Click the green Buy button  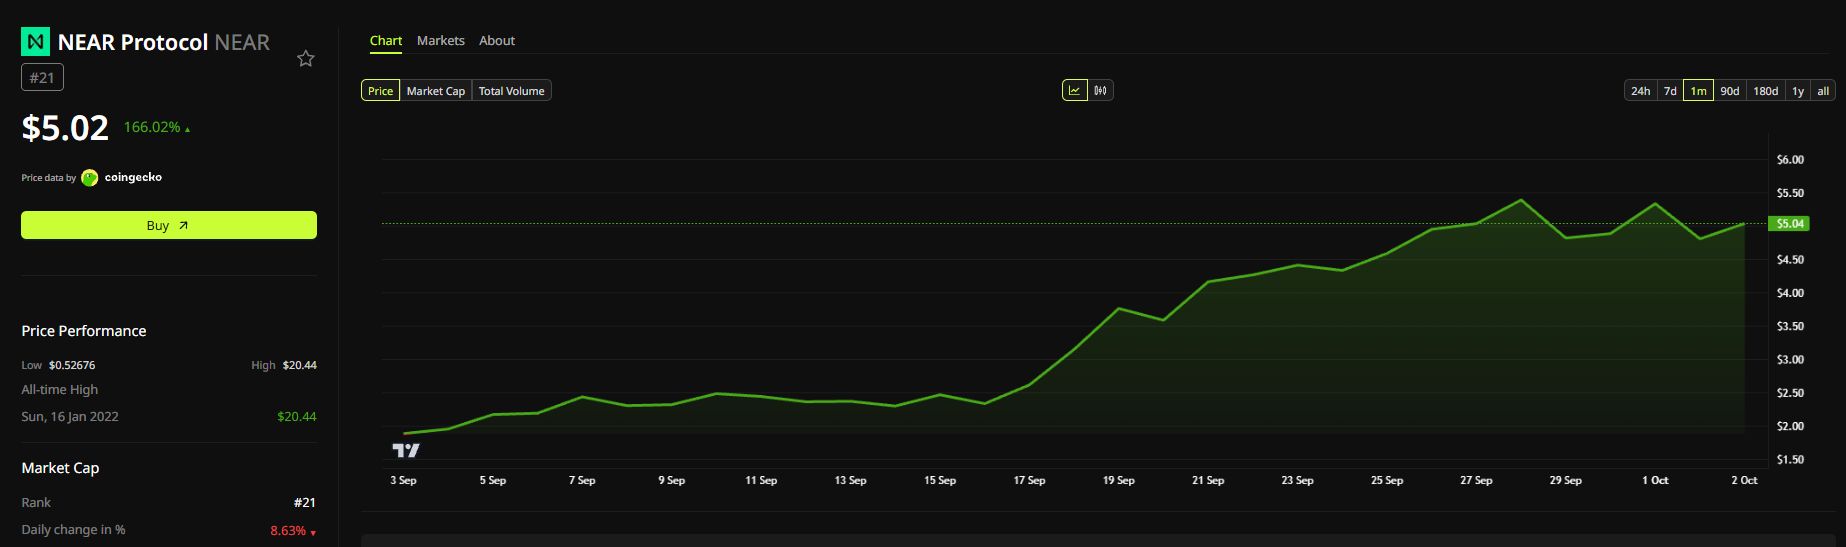click(169, 225)
